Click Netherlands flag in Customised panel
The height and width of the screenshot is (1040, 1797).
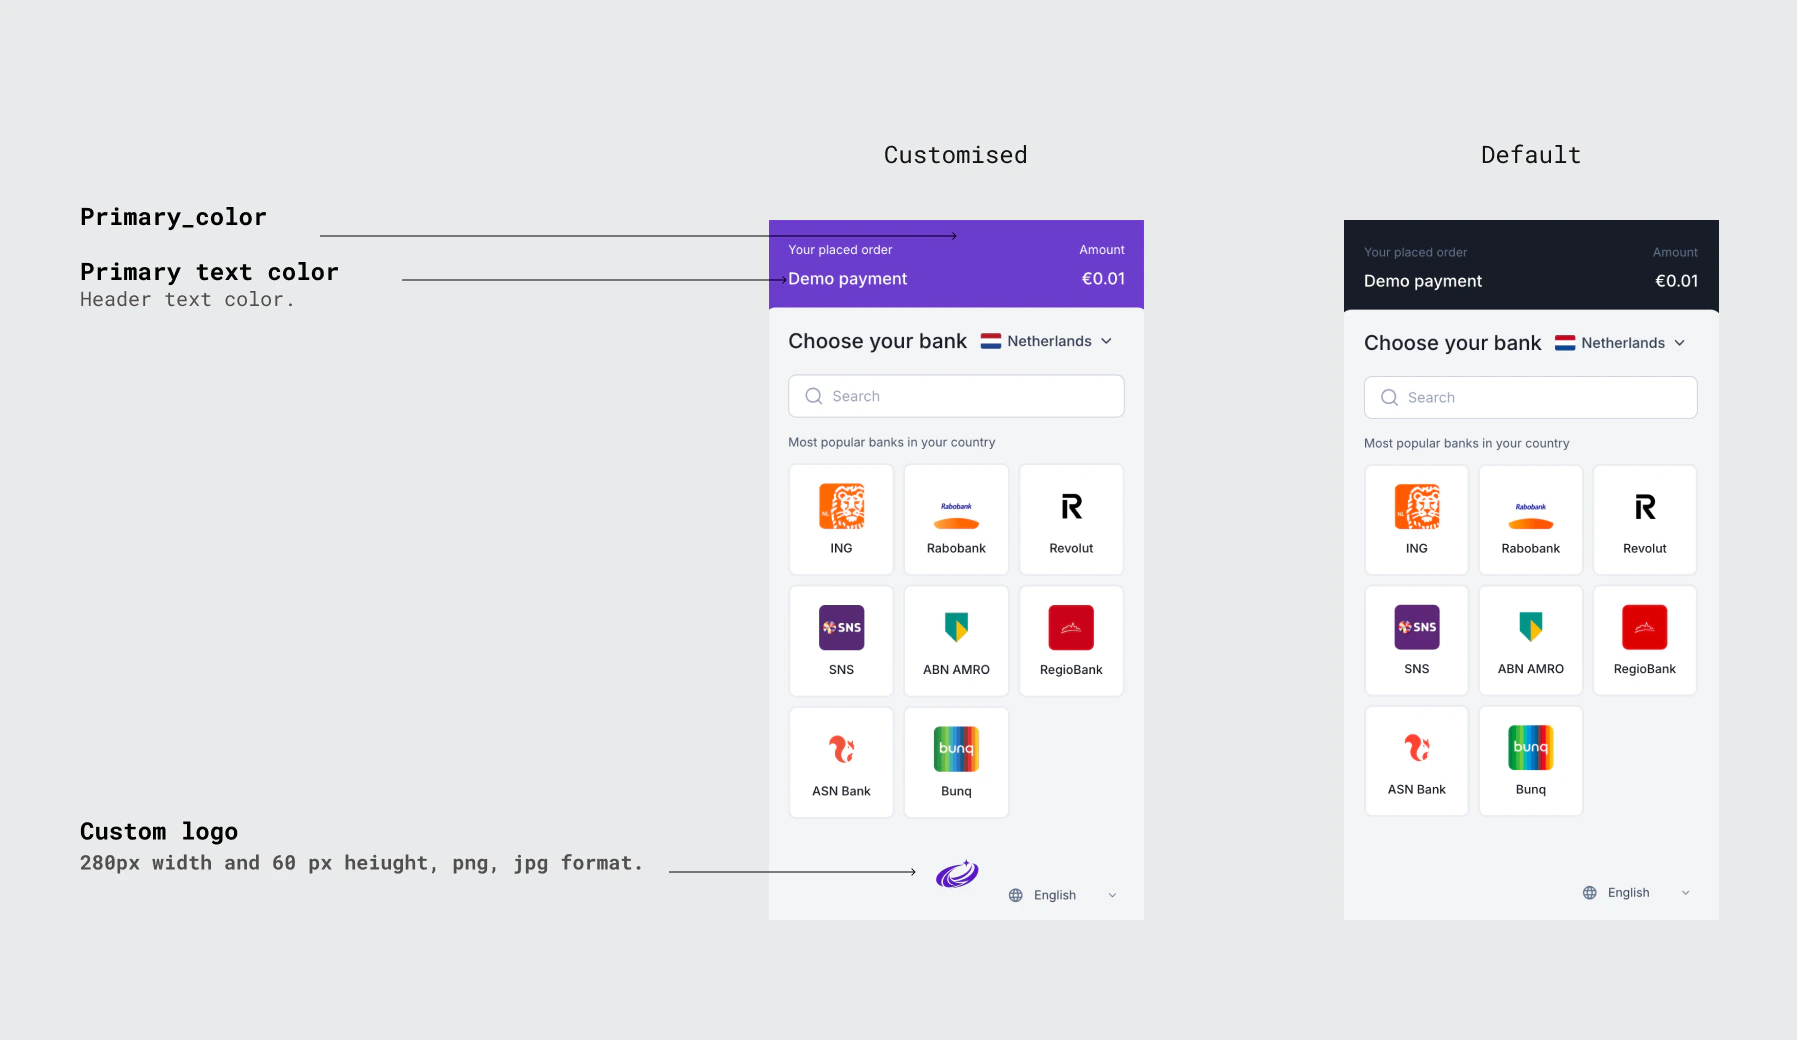991,341
